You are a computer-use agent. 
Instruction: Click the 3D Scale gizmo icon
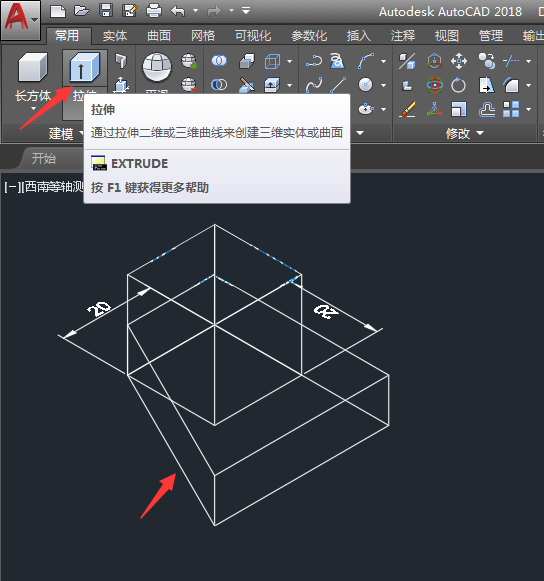pos(434,109)
